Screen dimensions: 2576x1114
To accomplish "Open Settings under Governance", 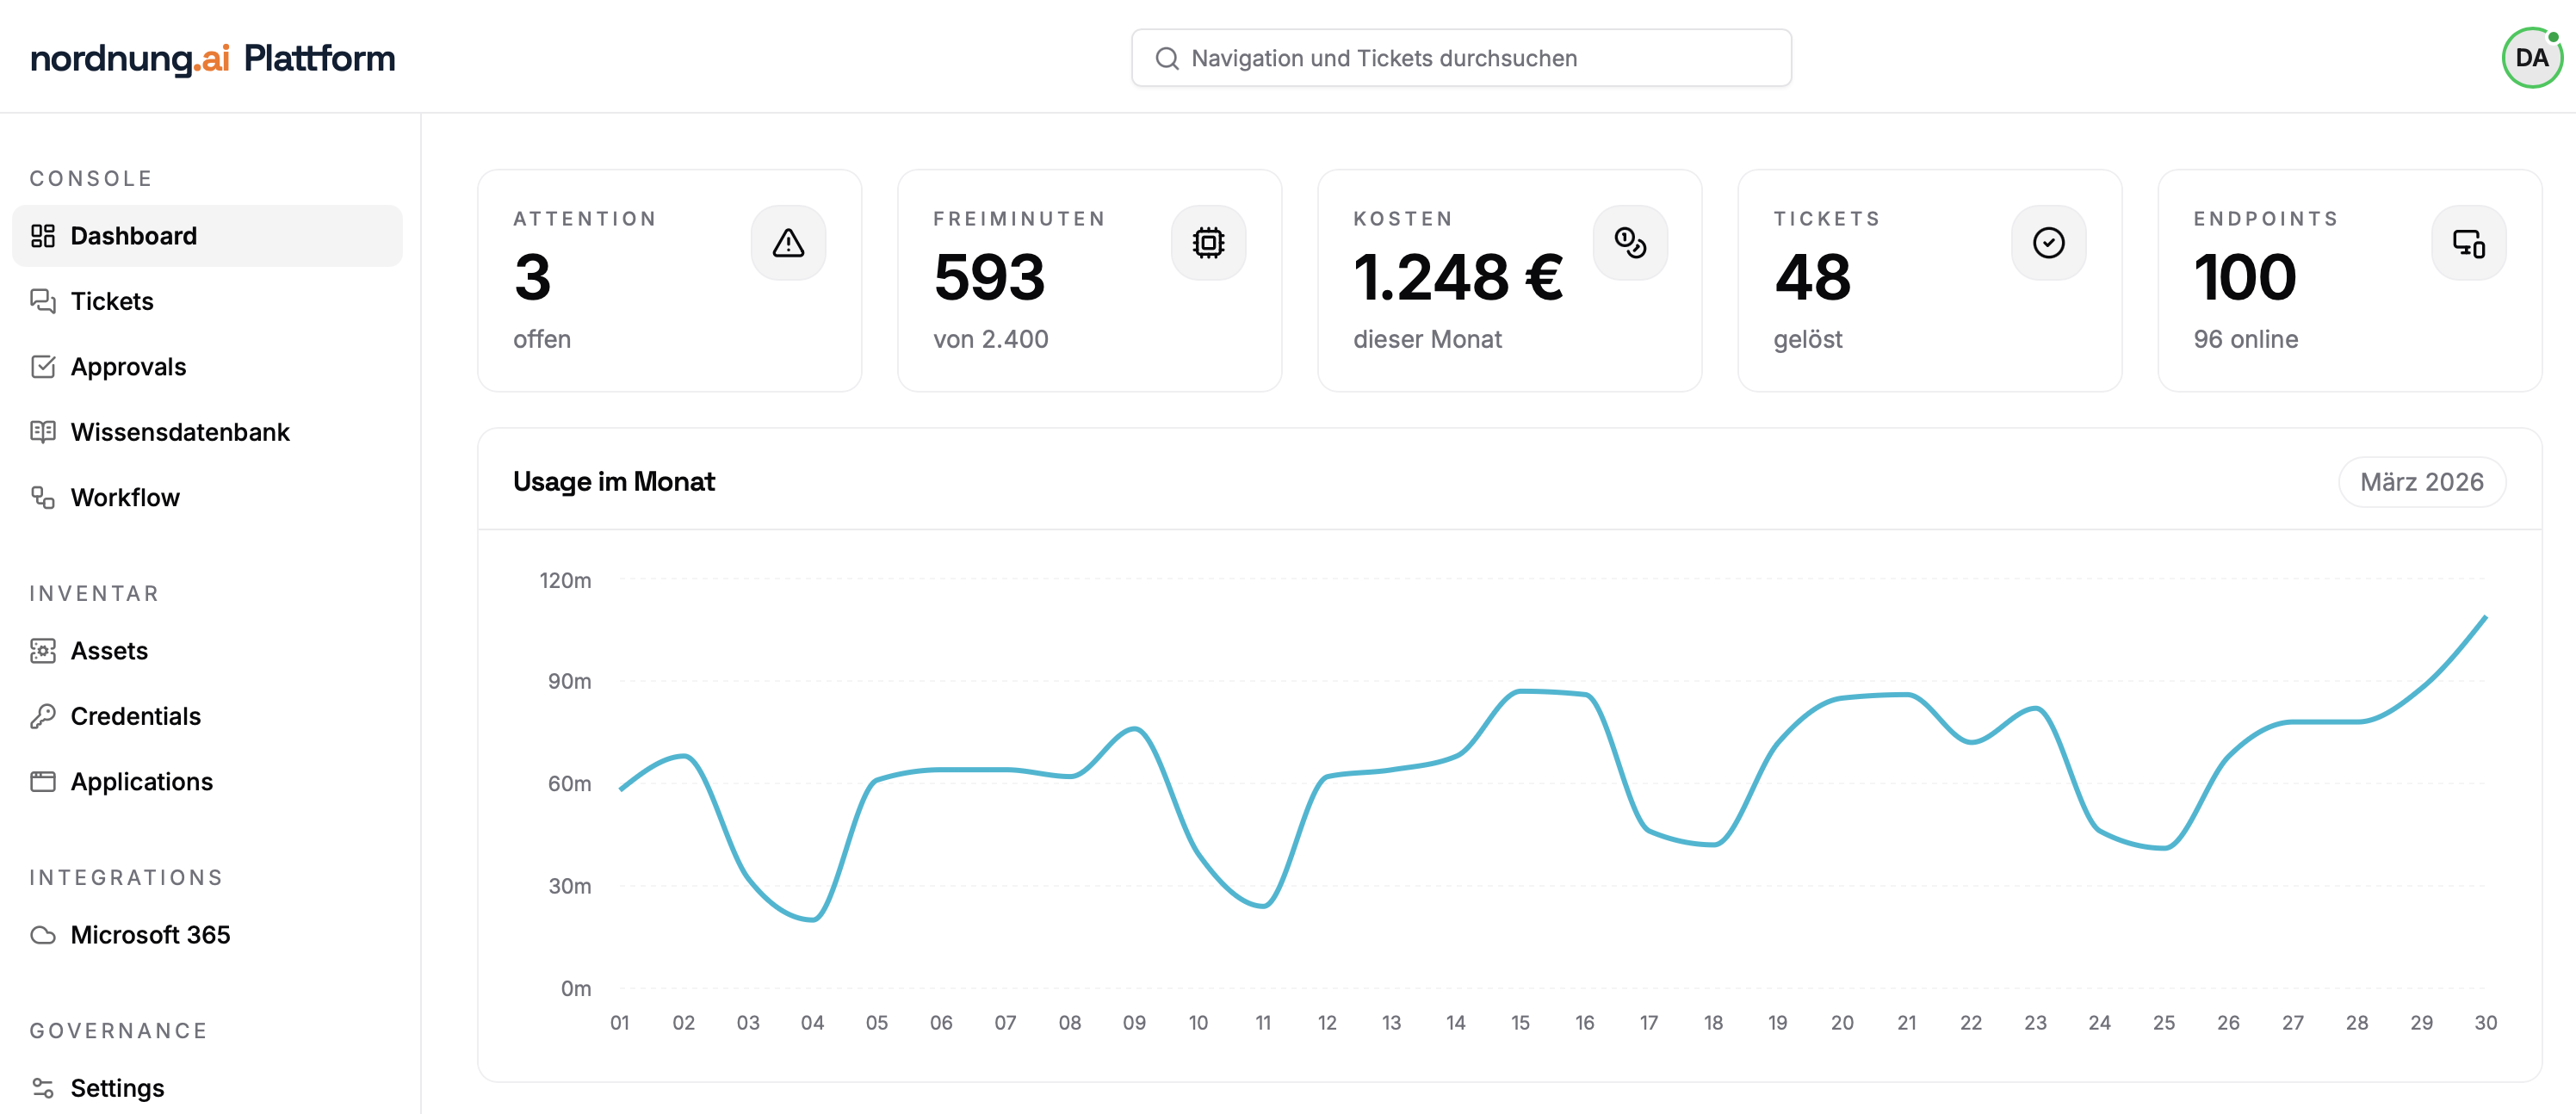I will (207, 1088).
